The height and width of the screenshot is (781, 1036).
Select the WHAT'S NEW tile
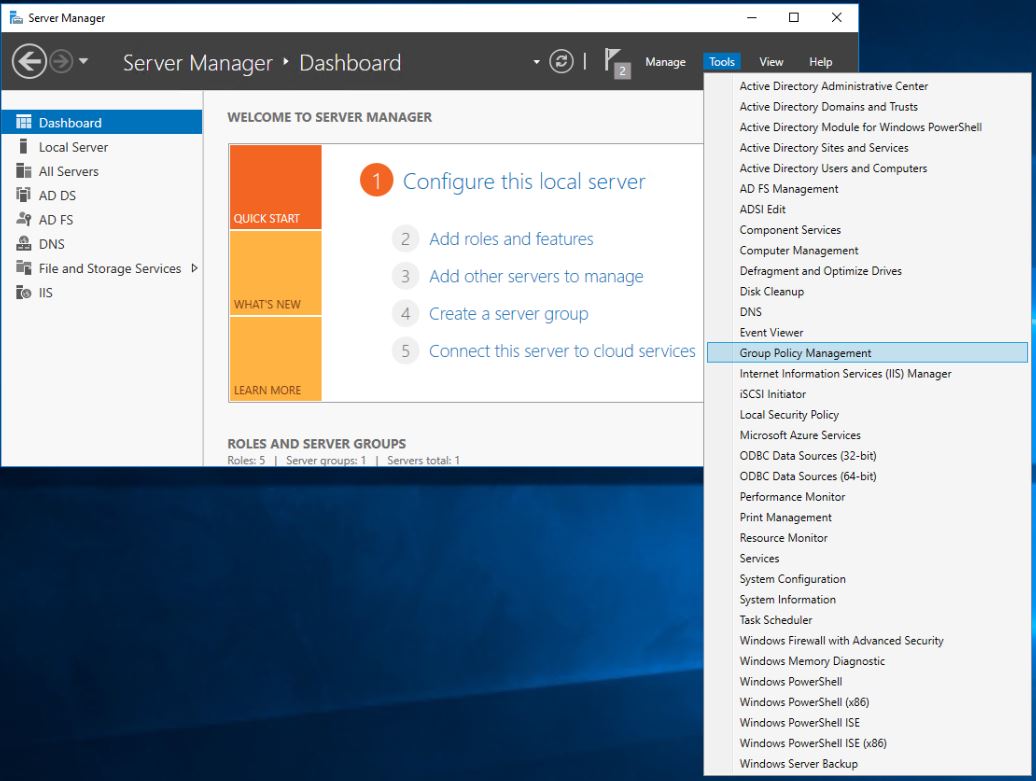pyautogui.click(x=275, y=273)
